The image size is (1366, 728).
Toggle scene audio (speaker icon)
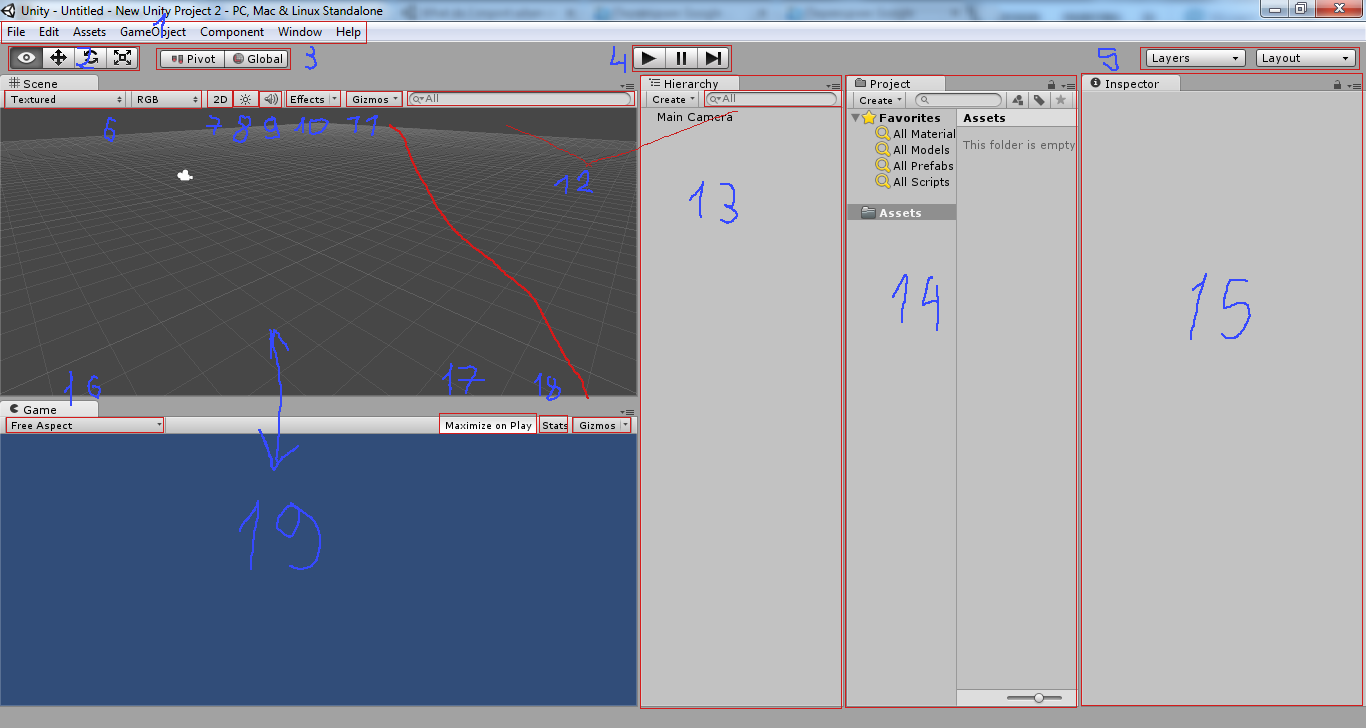pyautogui.click(x=270, y=99)
